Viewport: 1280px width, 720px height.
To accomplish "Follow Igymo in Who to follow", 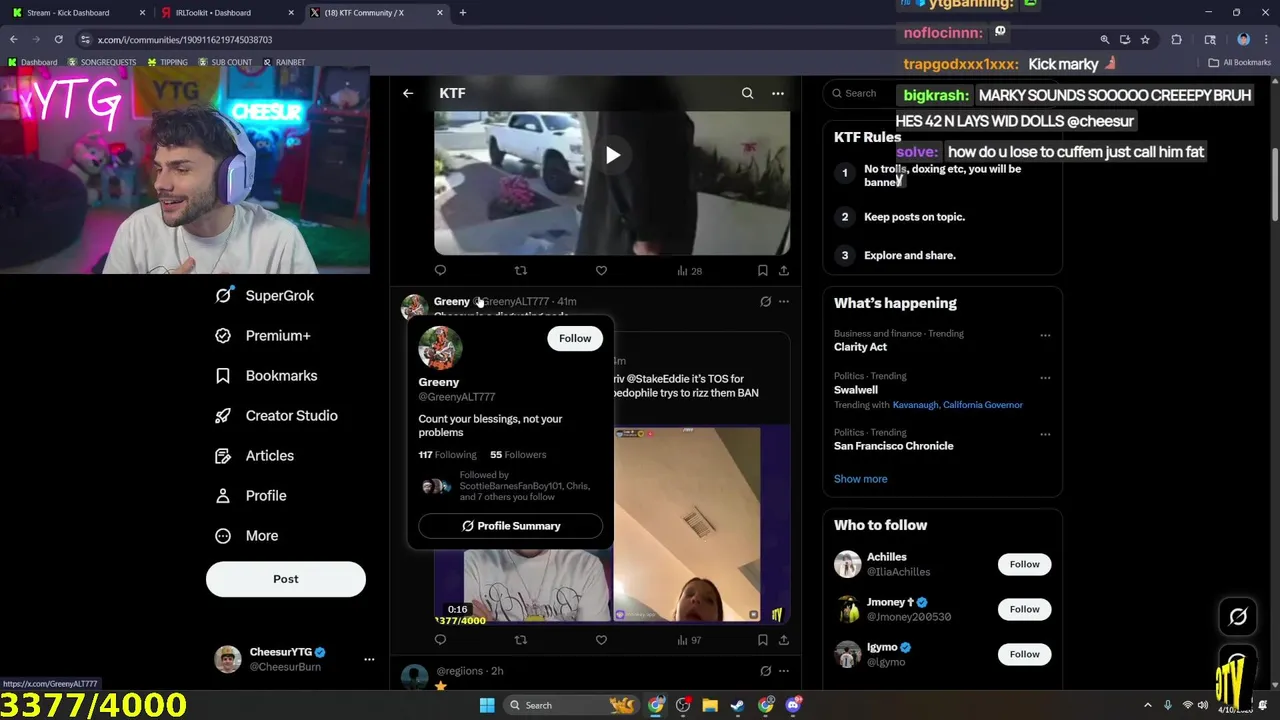I will pyautogui.click(x=1024, y=654).
